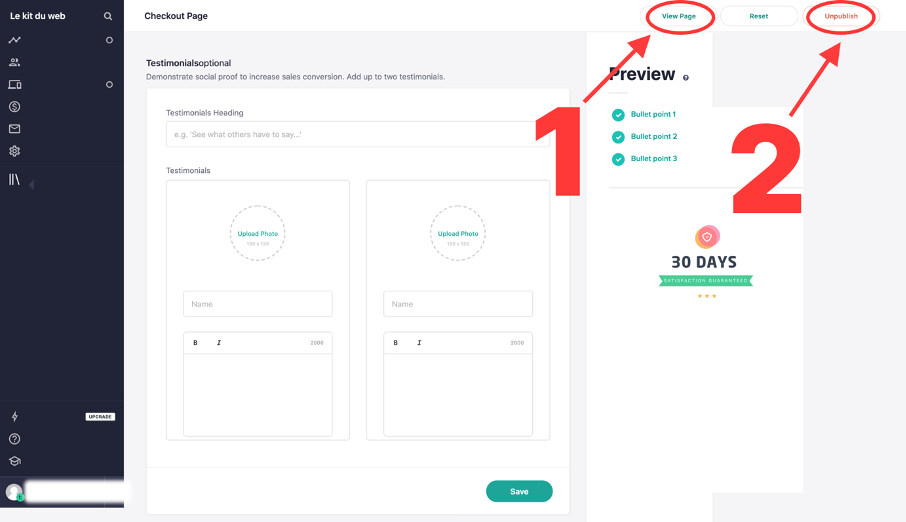Toggle bold in first testimonial editor
Viewport: 906px width, 522px height.
(x=195, y=343)
